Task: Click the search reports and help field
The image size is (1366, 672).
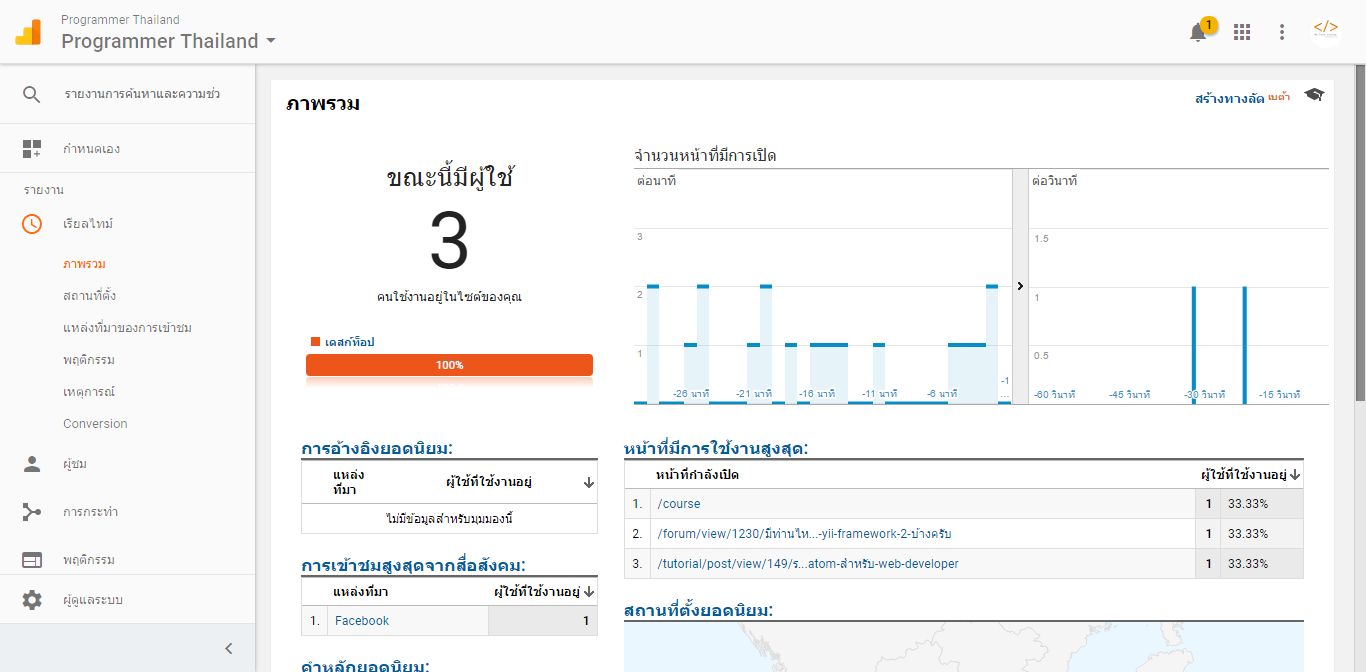Action: 142,94
